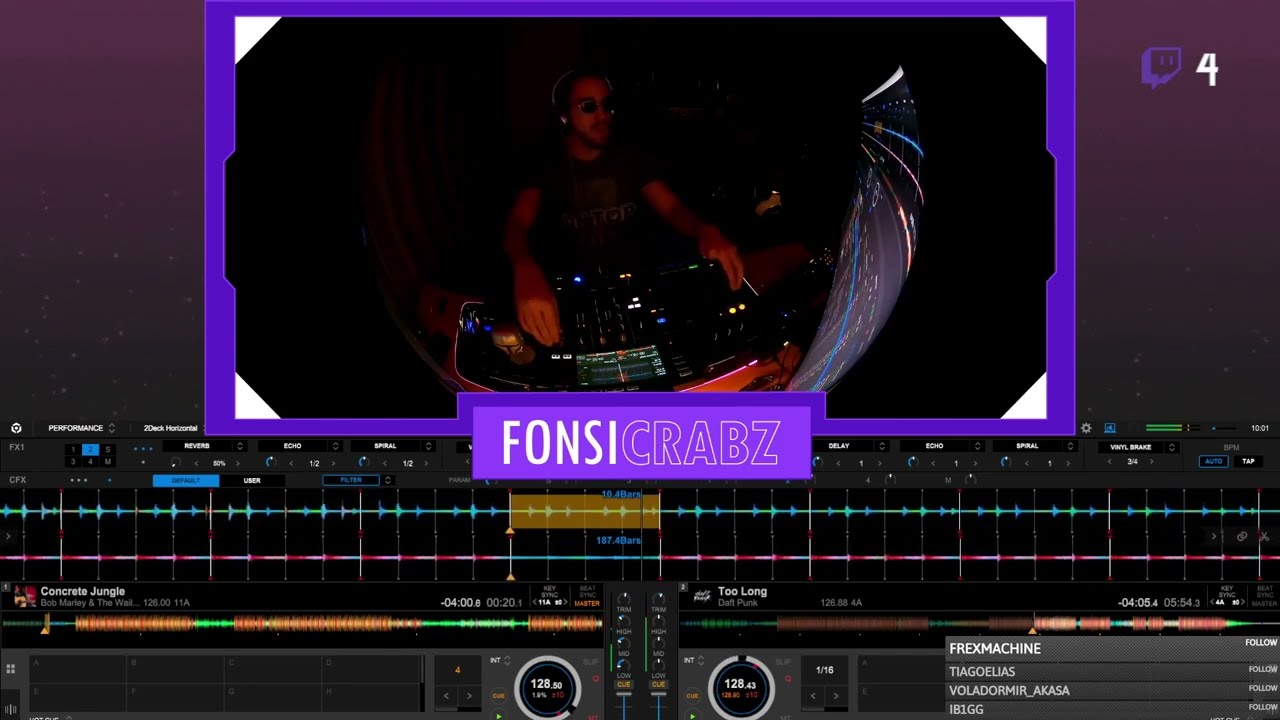Click the CFX FILTER button
Image resolution: width=1280 pixels, height=720 pixels.
[351, 481]
